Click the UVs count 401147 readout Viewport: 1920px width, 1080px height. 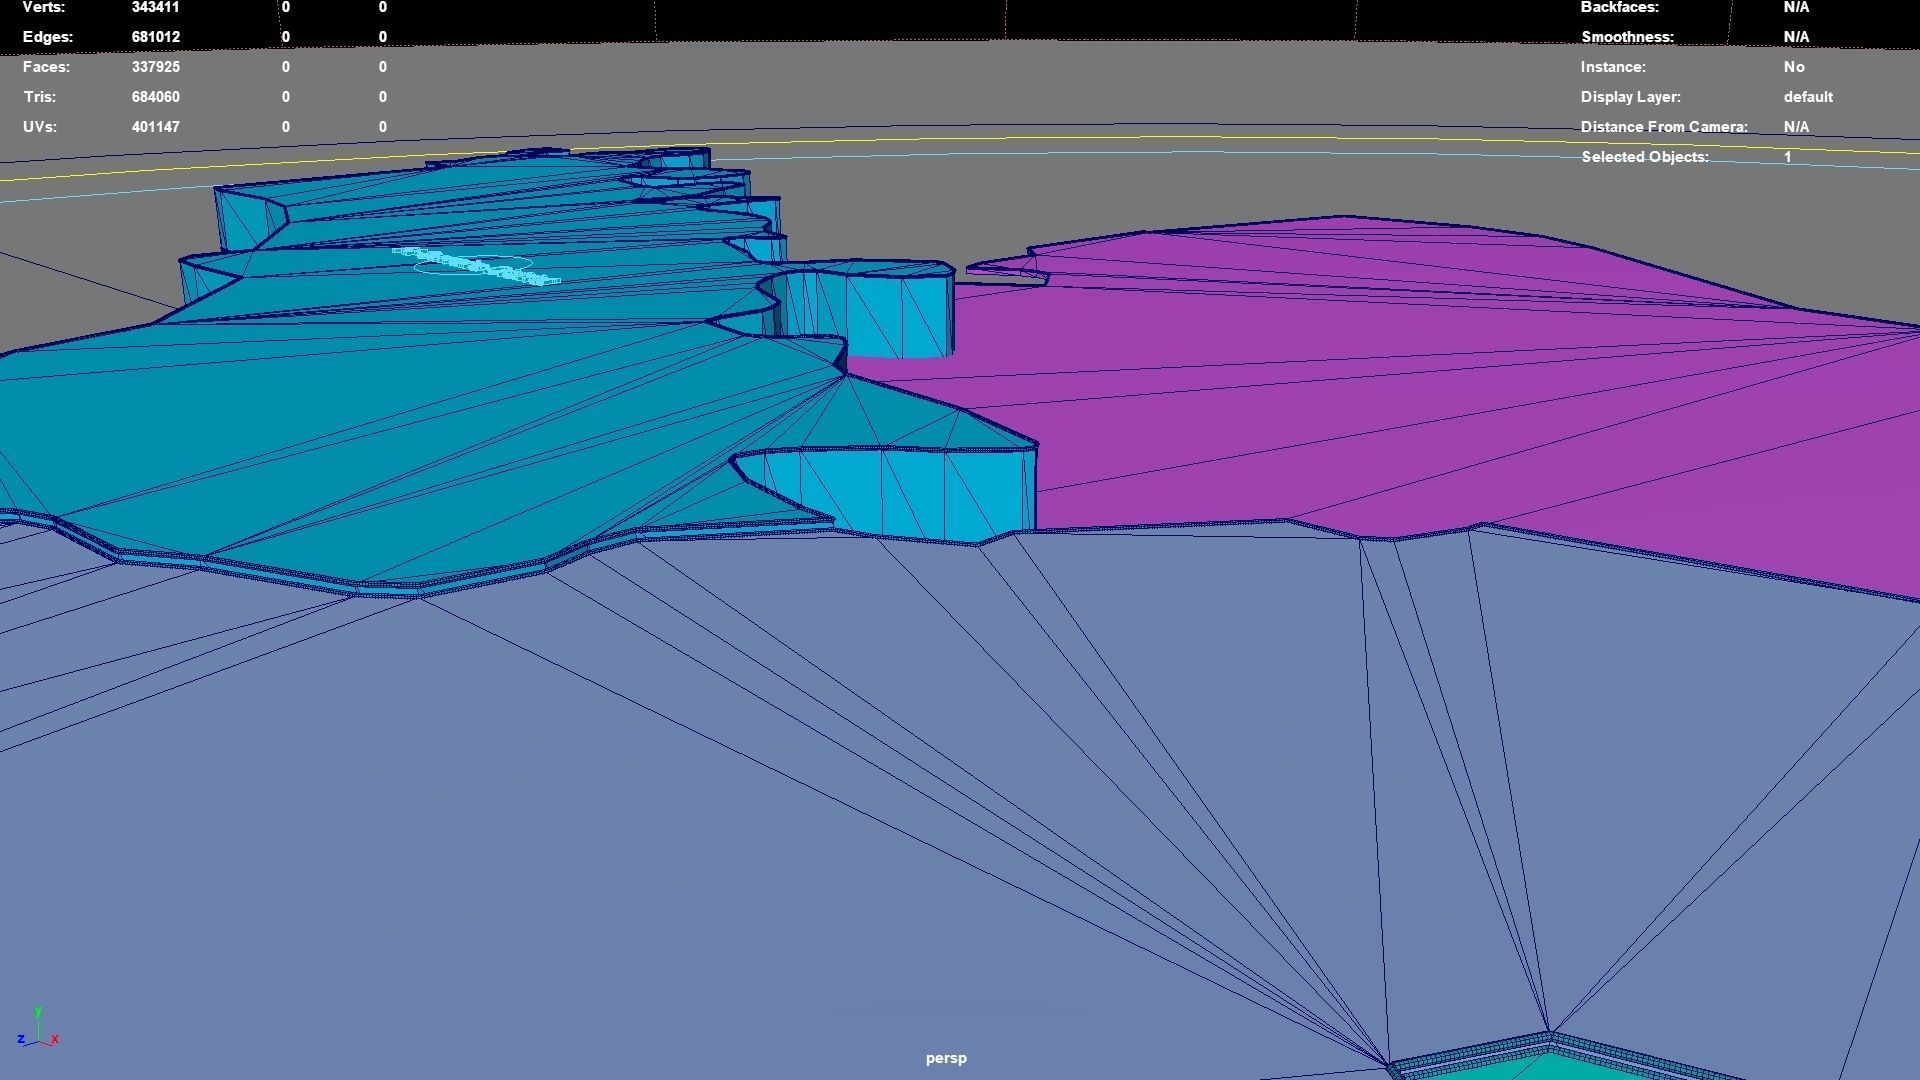156,127
